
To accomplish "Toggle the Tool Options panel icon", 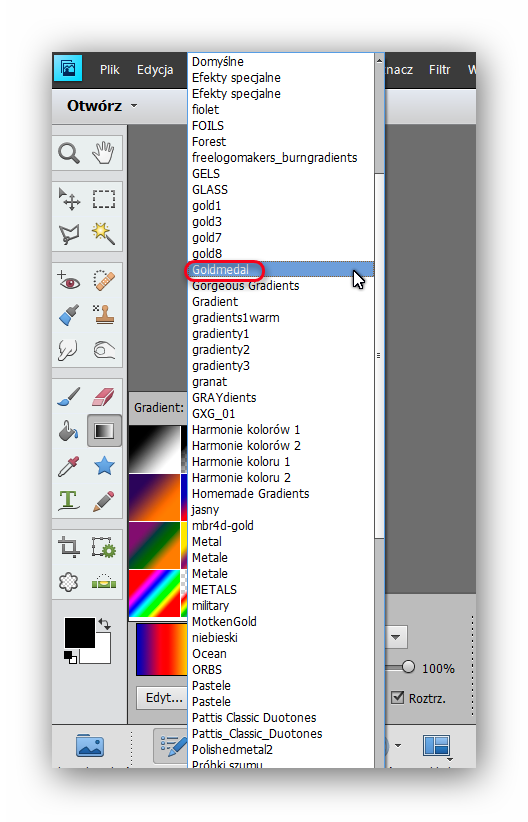I will pyautogui.click(x=172, y=745).
